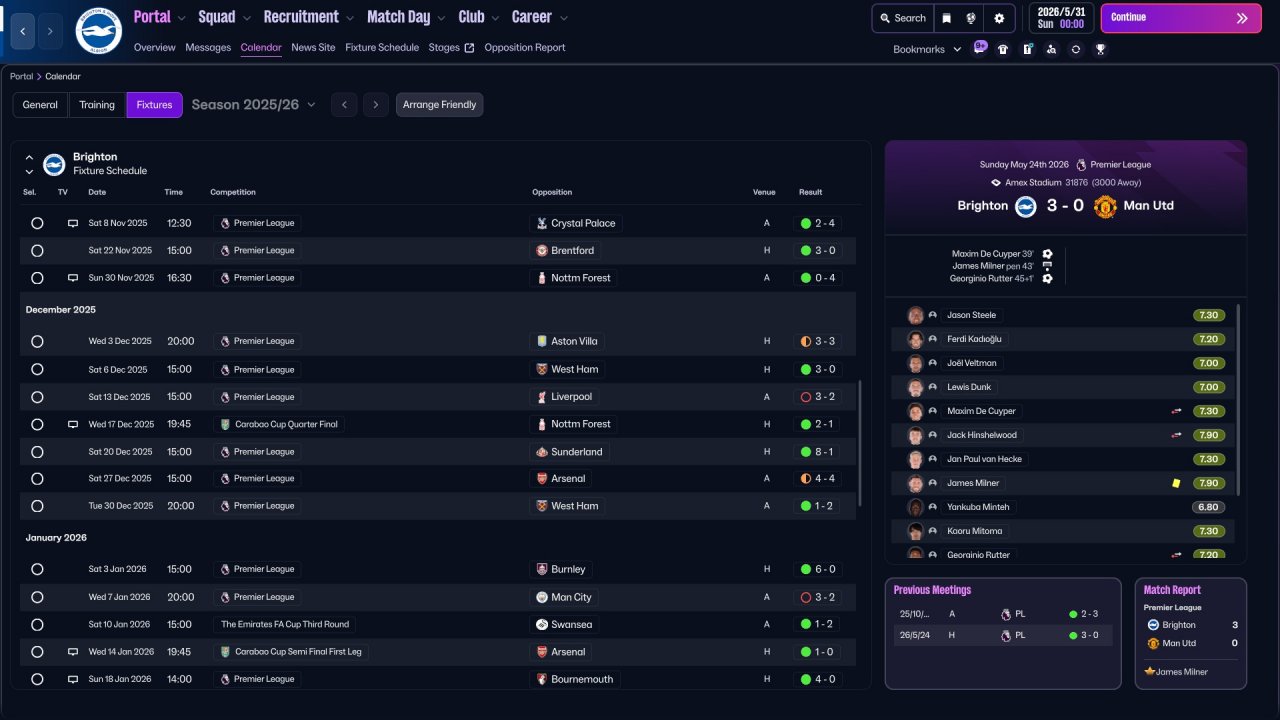Click the Portal breadcrumb link
The image size is (1280, 720).
point(21,77)
